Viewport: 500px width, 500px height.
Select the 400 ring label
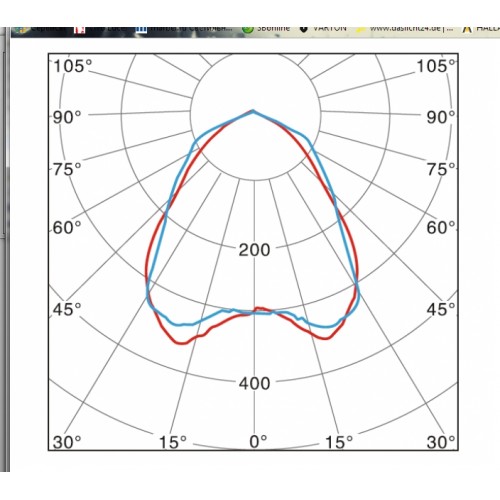coord(254,383)
